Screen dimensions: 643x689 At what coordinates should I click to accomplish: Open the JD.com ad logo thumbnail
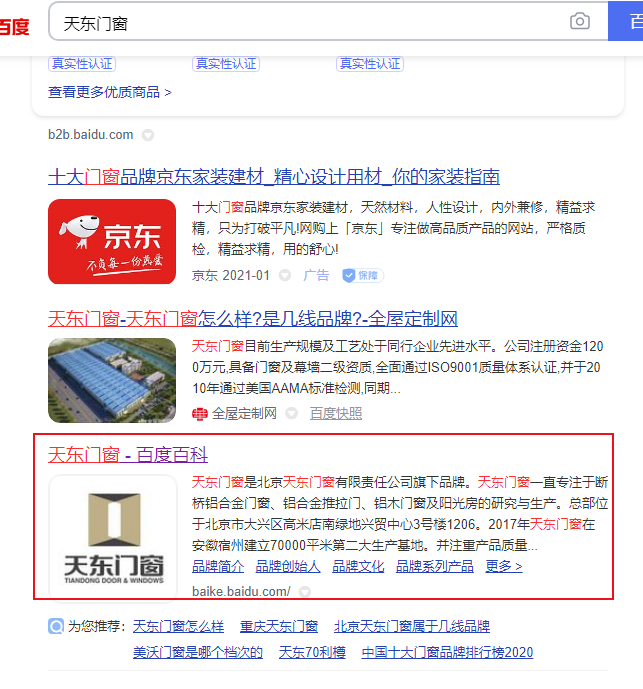[112, 241]
